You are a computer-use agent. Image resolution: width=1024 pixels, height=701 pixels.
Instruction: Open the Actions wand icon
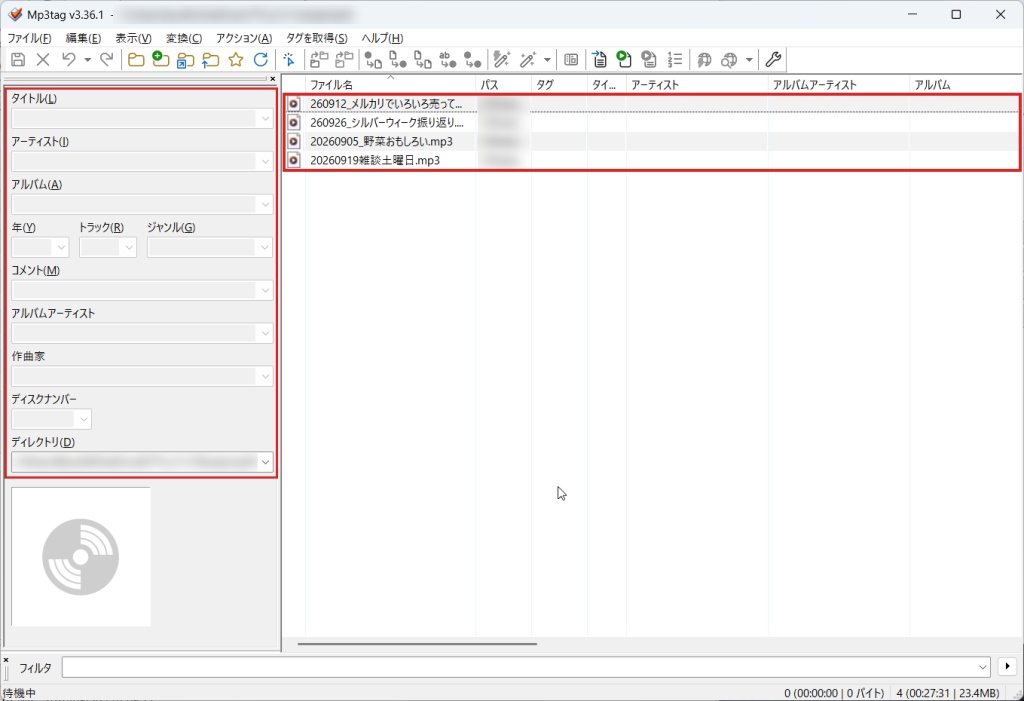[502, 60]
